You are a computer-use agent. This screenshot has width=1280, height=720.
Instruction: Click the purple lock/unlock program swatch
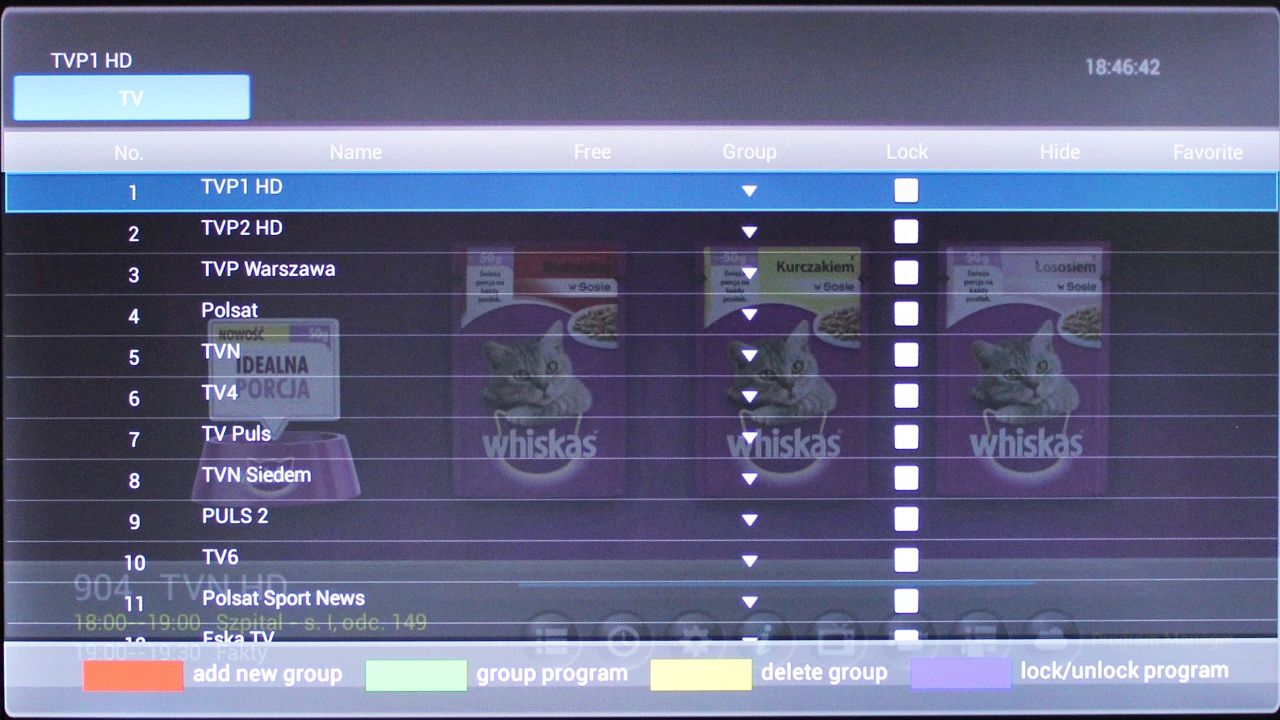pos(960,673)
